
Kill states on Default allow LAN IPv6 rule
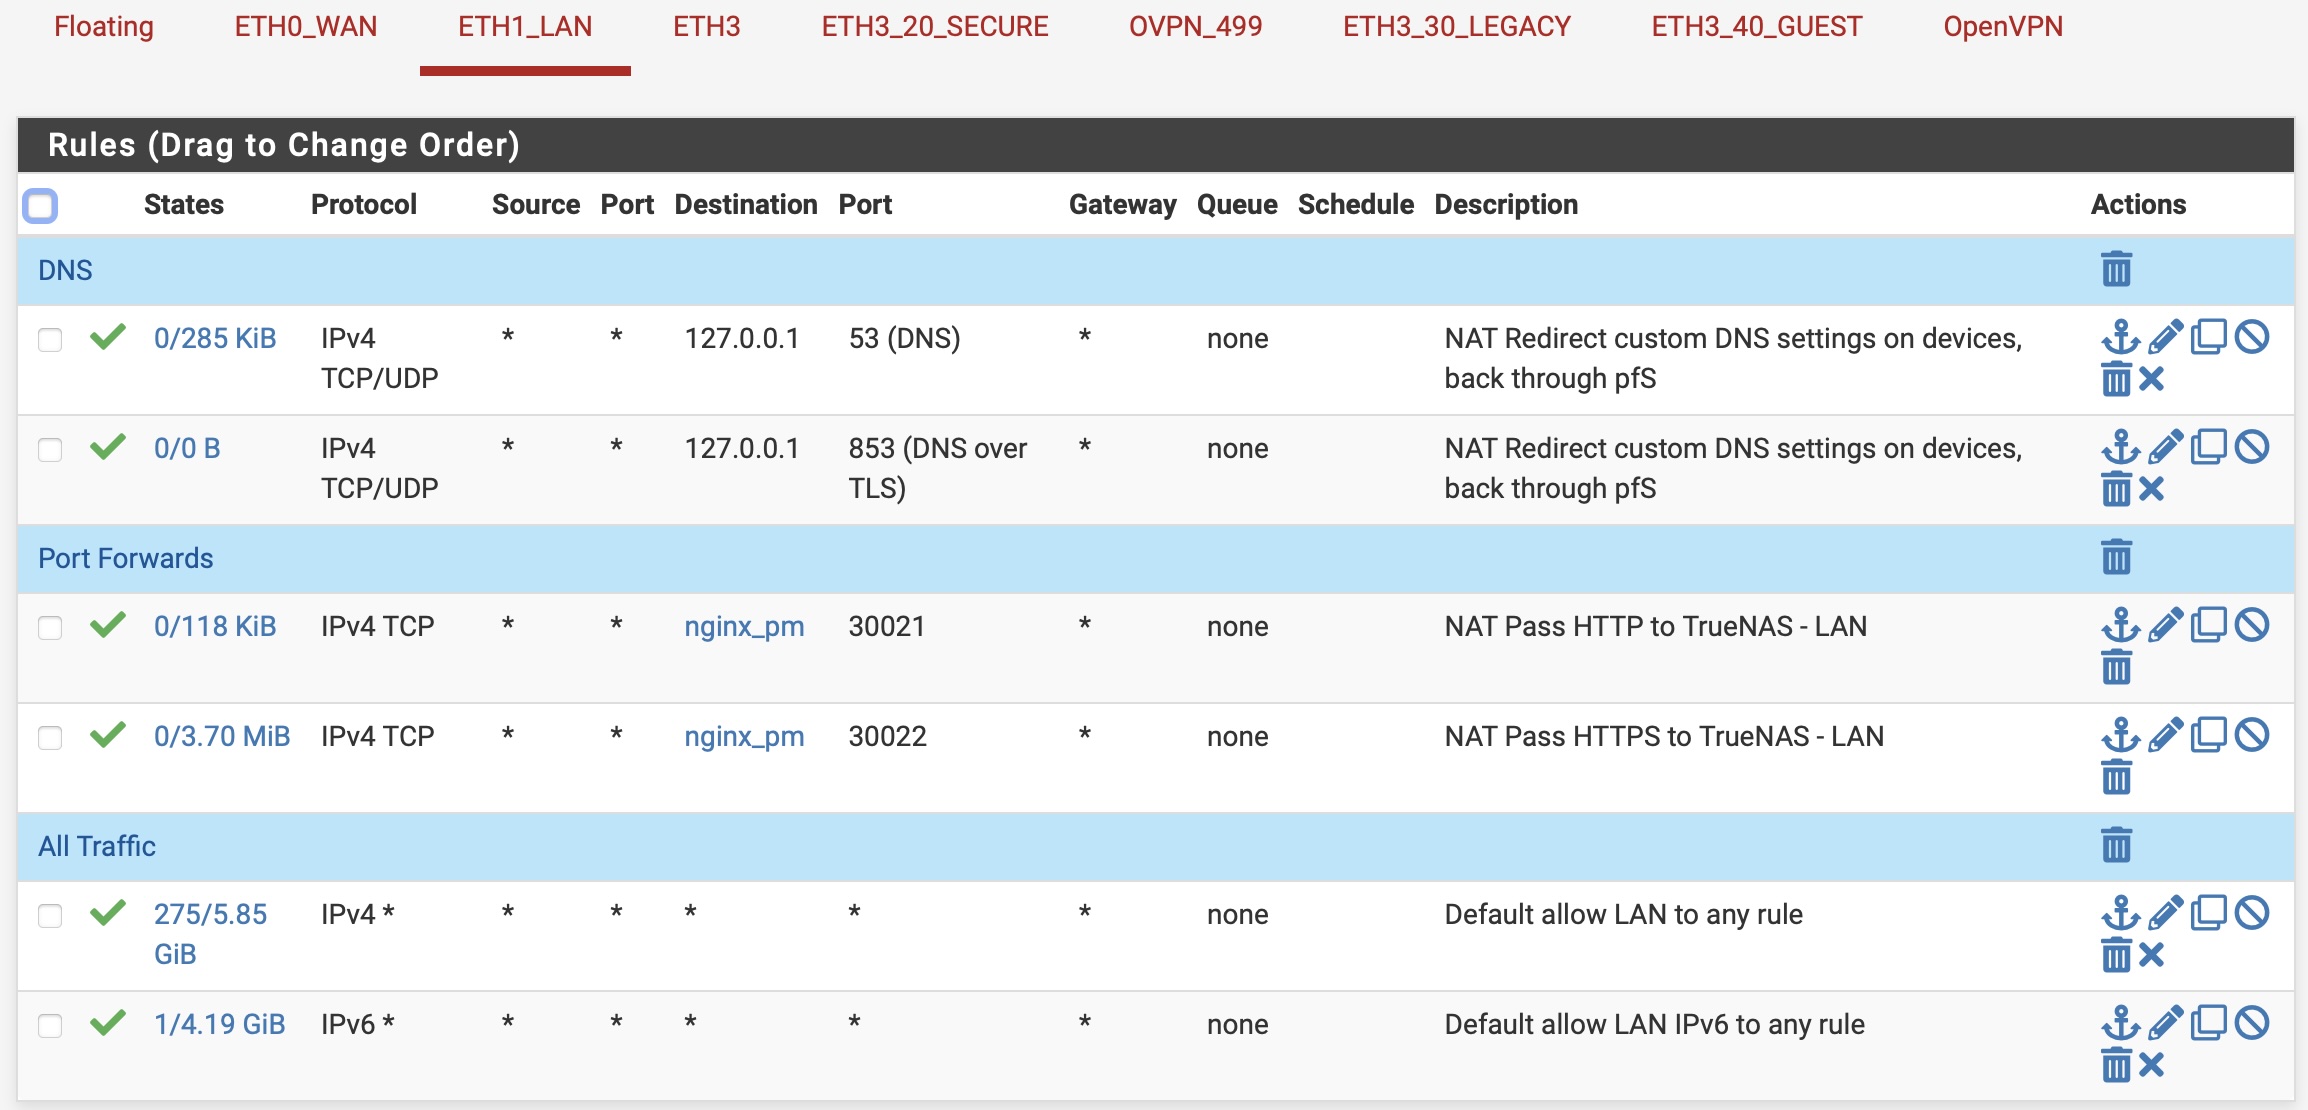(2152, 1066)
